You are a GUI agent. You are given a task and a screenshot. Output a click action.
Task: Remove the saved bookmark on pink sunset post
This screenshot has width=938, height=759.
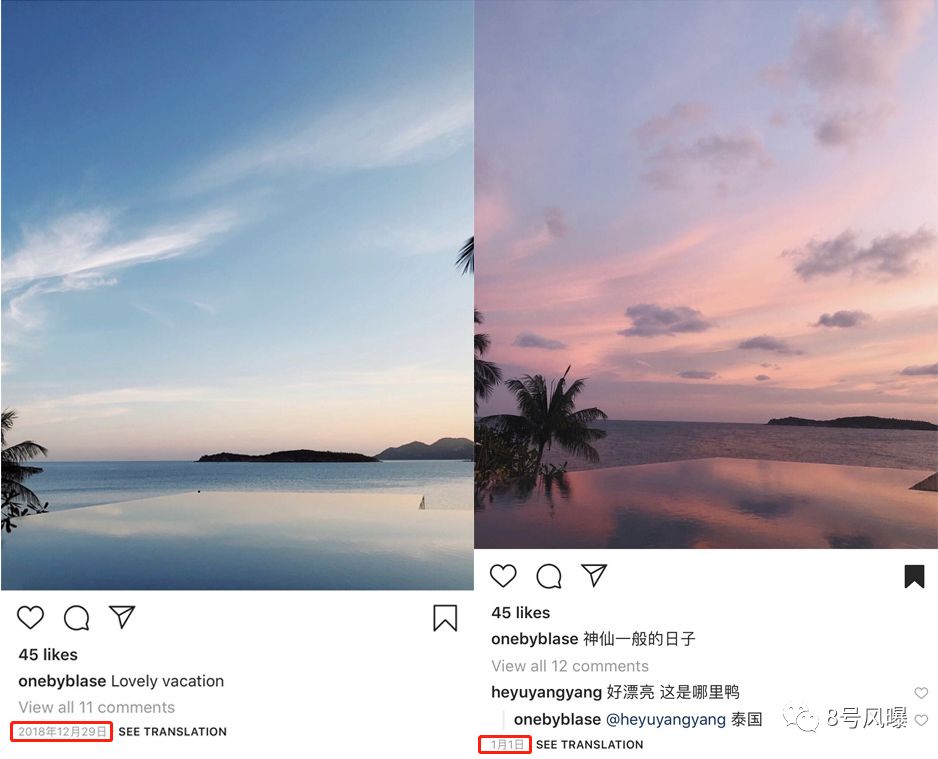coord(915,576)
